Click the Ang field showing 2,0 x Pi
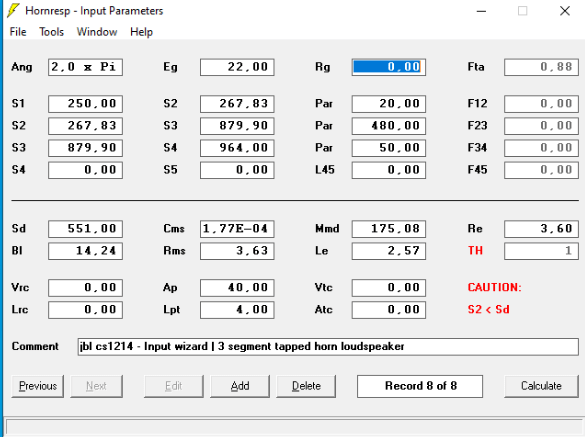Viewport: 585px width, 437px height. point(85,67)
